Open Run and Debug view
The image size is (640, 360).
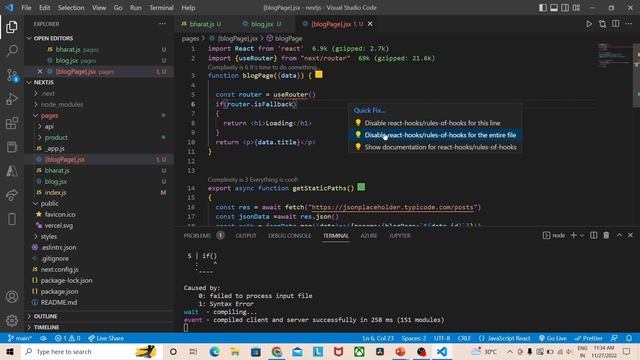12,99
